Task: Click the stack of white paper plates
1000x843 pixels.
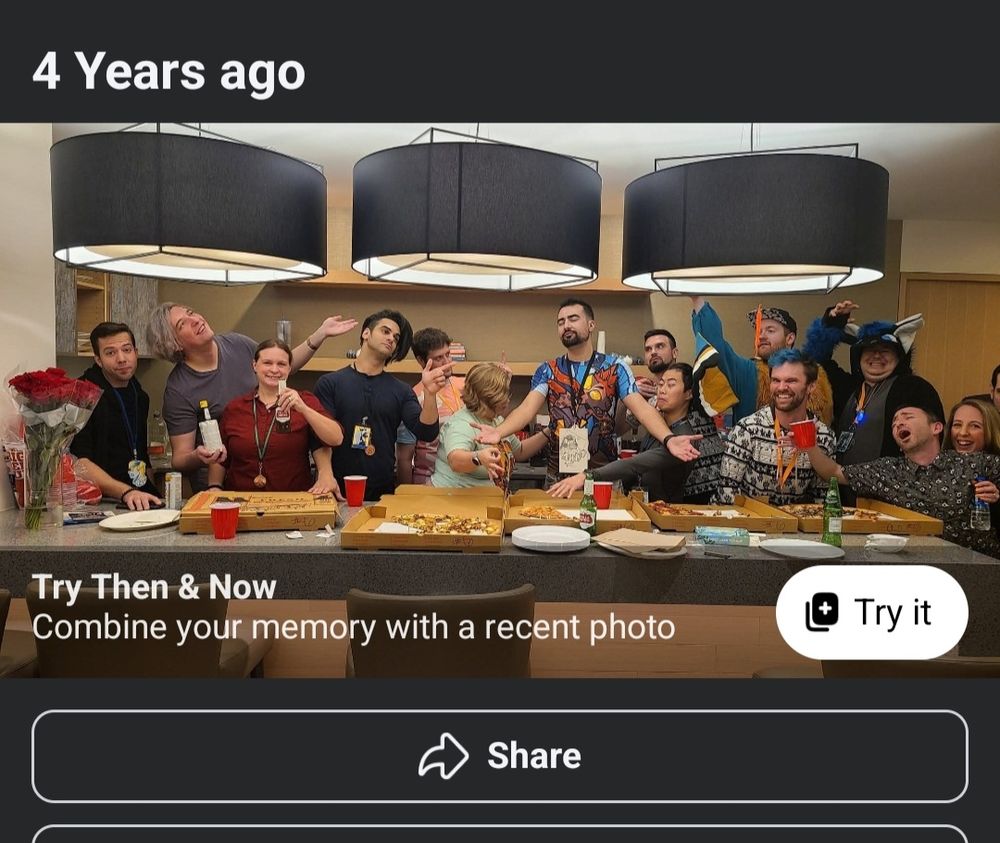Action: click(x=551, y=538)
